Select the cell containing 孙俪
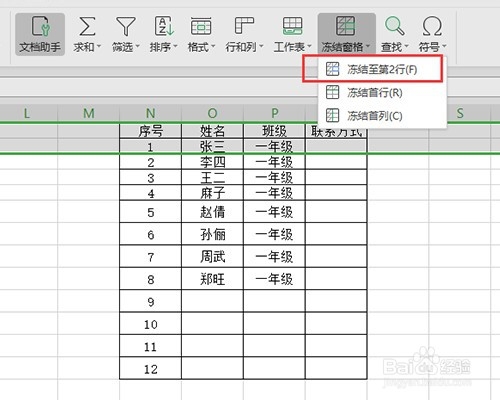Viewport: 500px width, 400px height. (x=213, y=234)
